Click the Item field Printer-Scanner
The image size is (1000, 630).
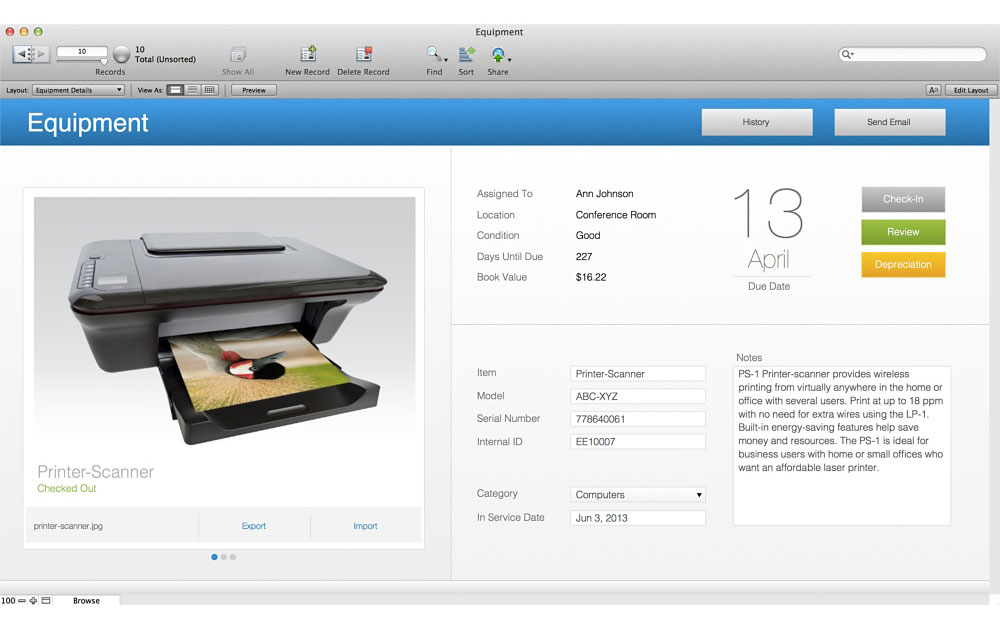638,374
